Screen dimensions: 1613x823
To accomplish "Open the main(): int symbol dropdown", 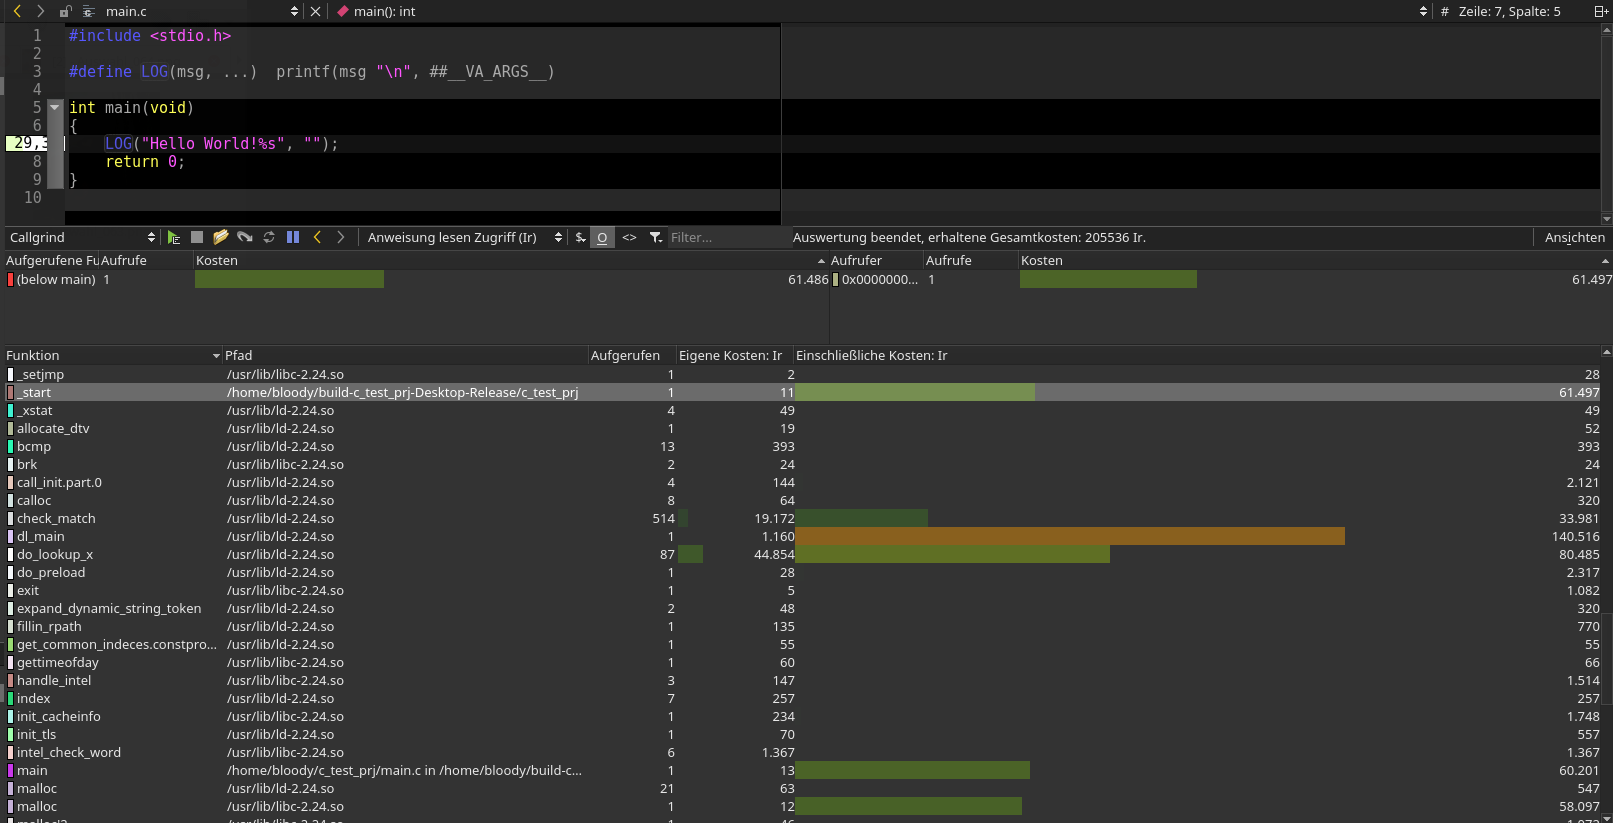I will [x=880, y=11].
